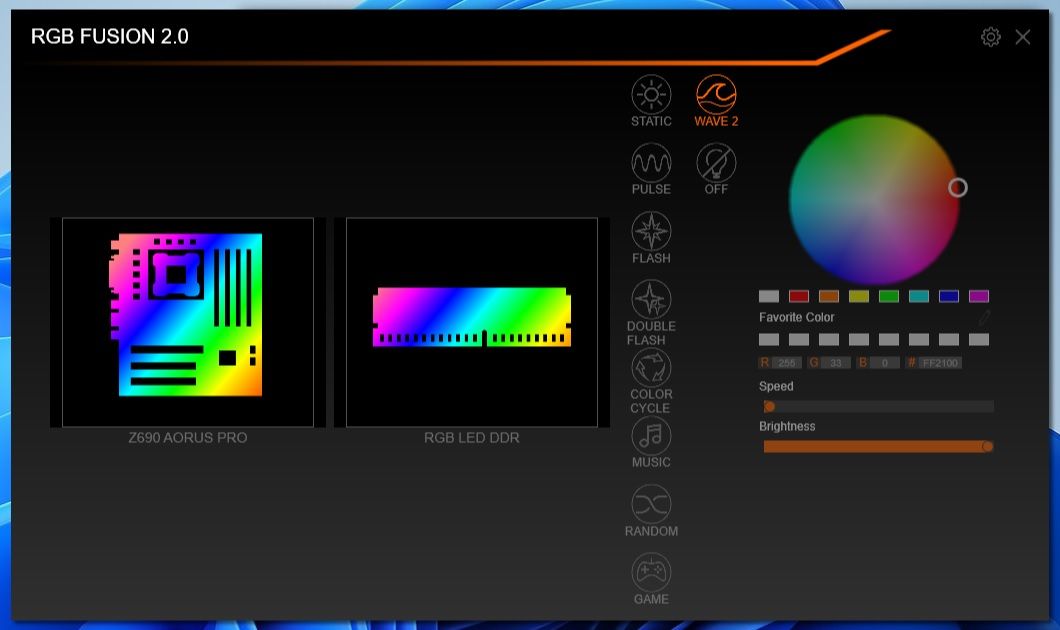Switch to Music lighting mode
Screen dimensions: 1060x630
coord(651,436)
